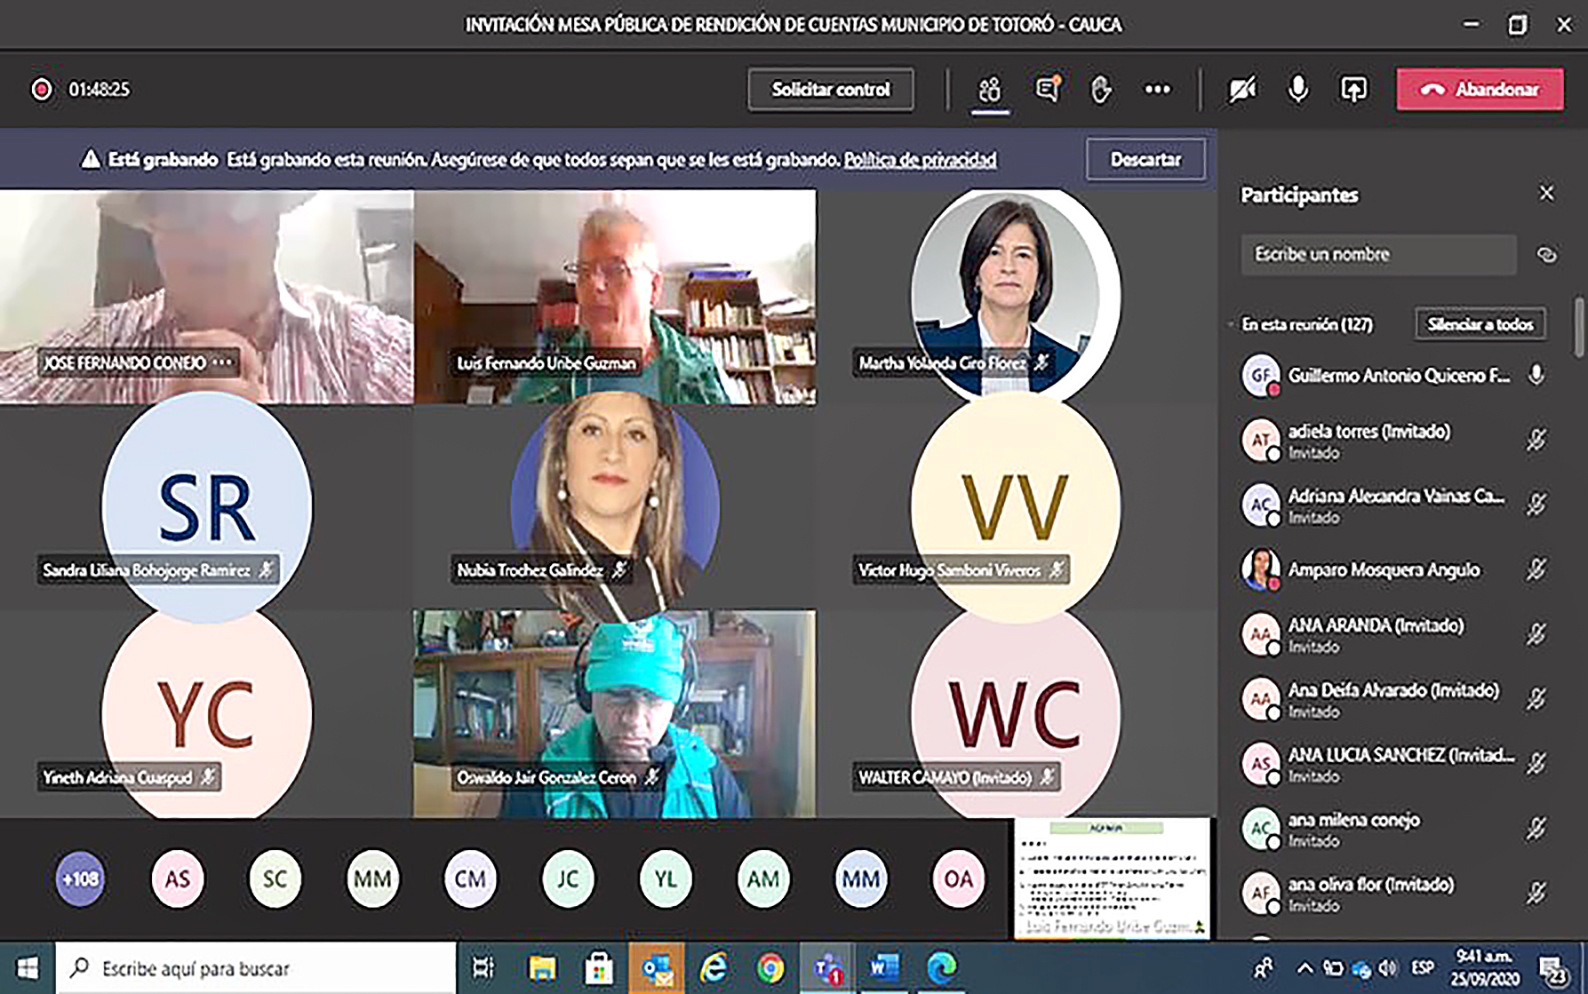
Task: Close the Participantes panel
Action: pyautogui.click(x=1546, y=193)
